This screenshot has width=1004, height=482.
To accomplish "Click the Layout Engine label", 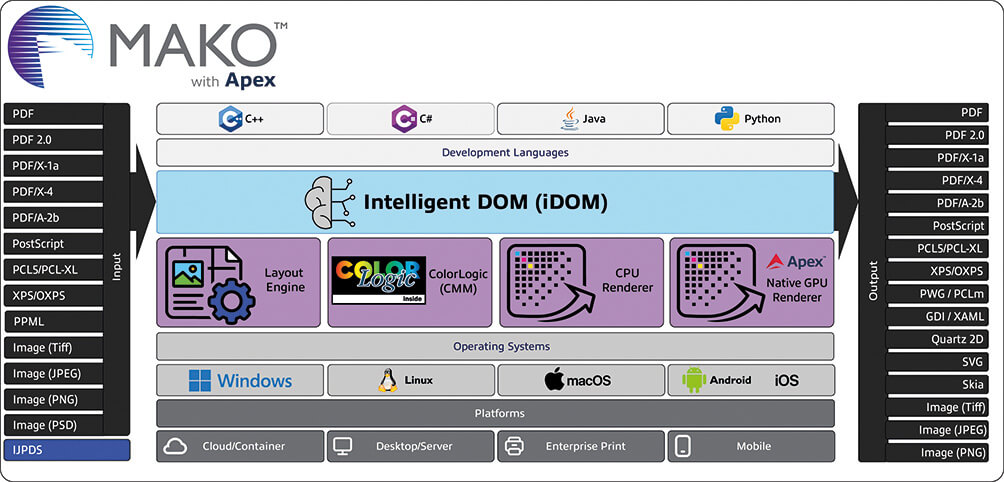I will [284, 280].
